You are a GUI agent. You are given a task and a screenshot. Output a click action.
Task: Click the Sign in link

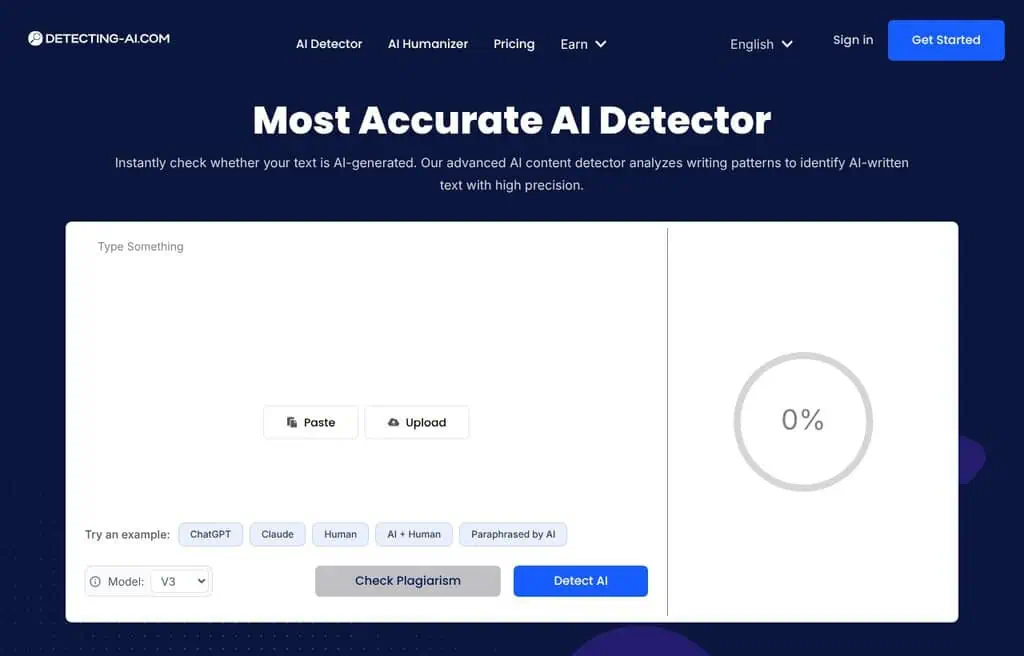[853, 40]
